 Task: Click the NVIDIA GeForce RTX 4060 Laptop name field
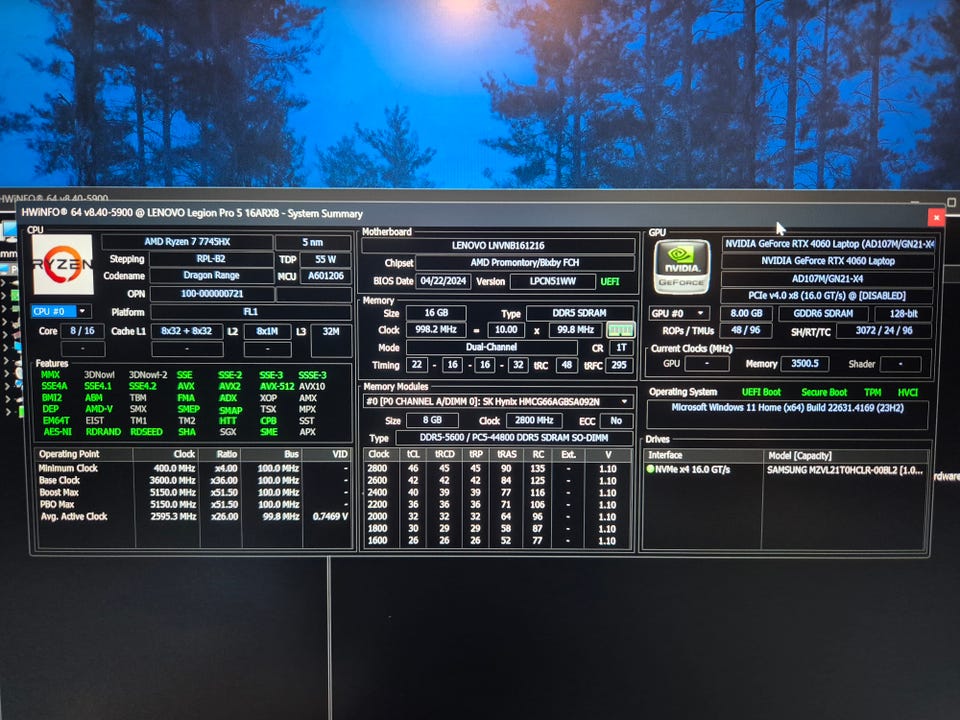828,261
